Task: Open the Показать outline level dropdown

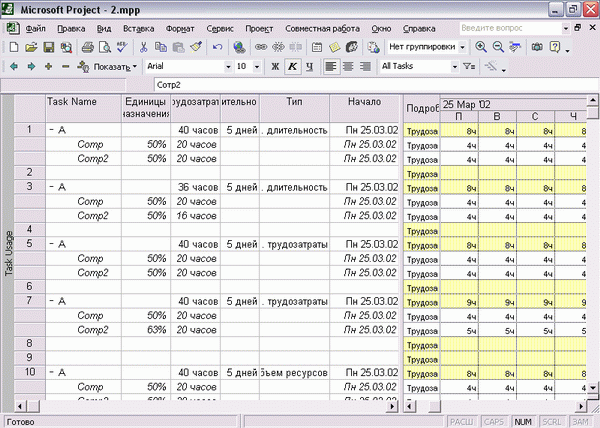Action: tap(115, 67)
